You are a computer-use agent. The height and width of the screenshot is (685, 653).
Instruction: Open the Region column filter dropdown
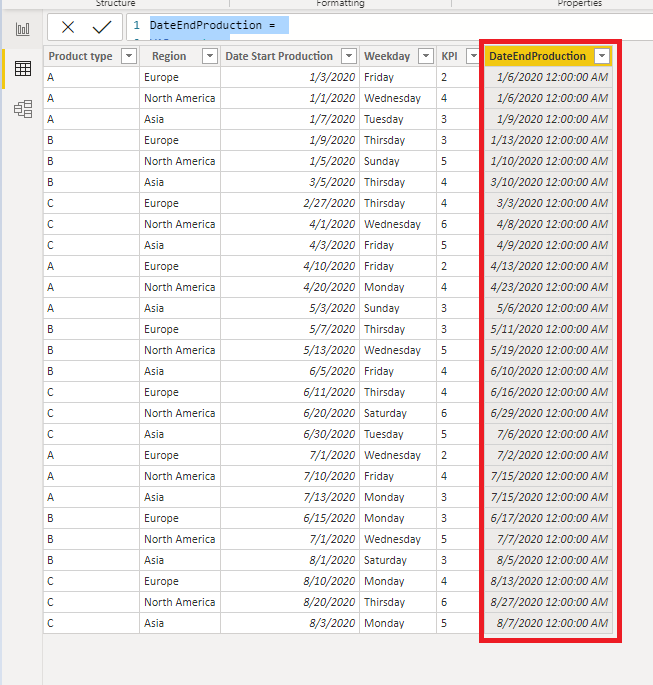pos(210,56)
